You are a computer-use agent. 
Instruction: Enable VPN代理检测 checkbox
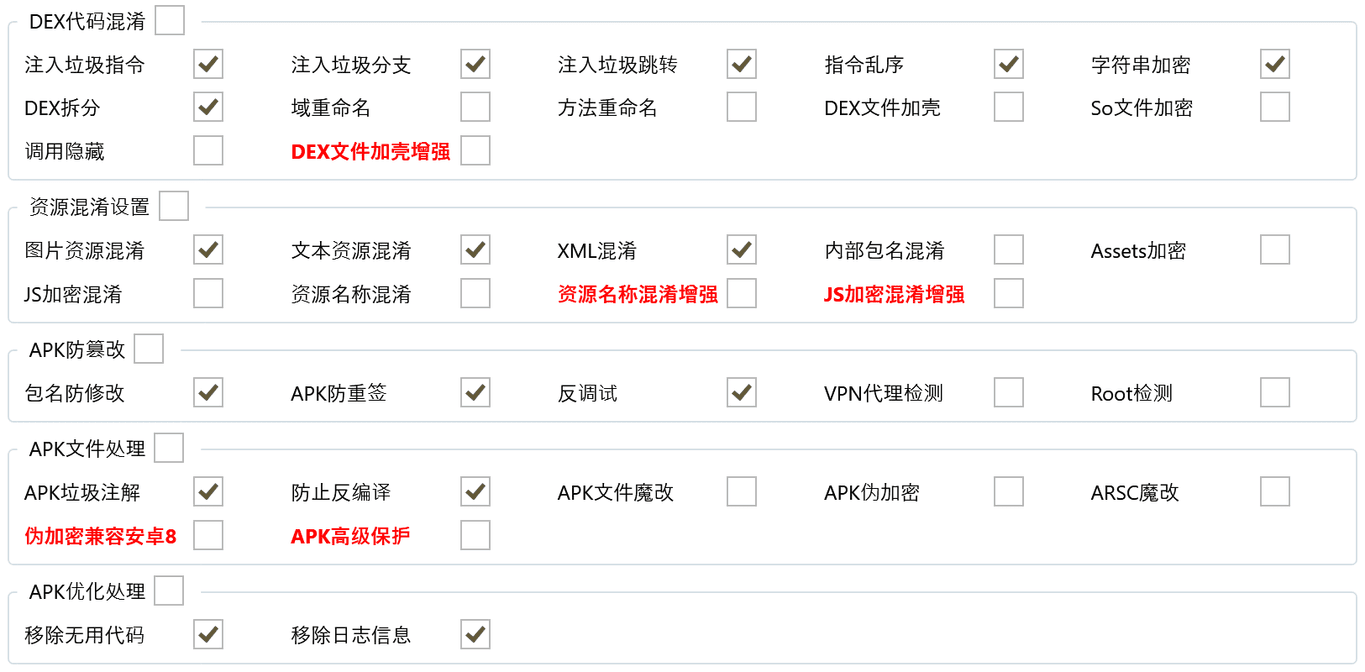1008,392
